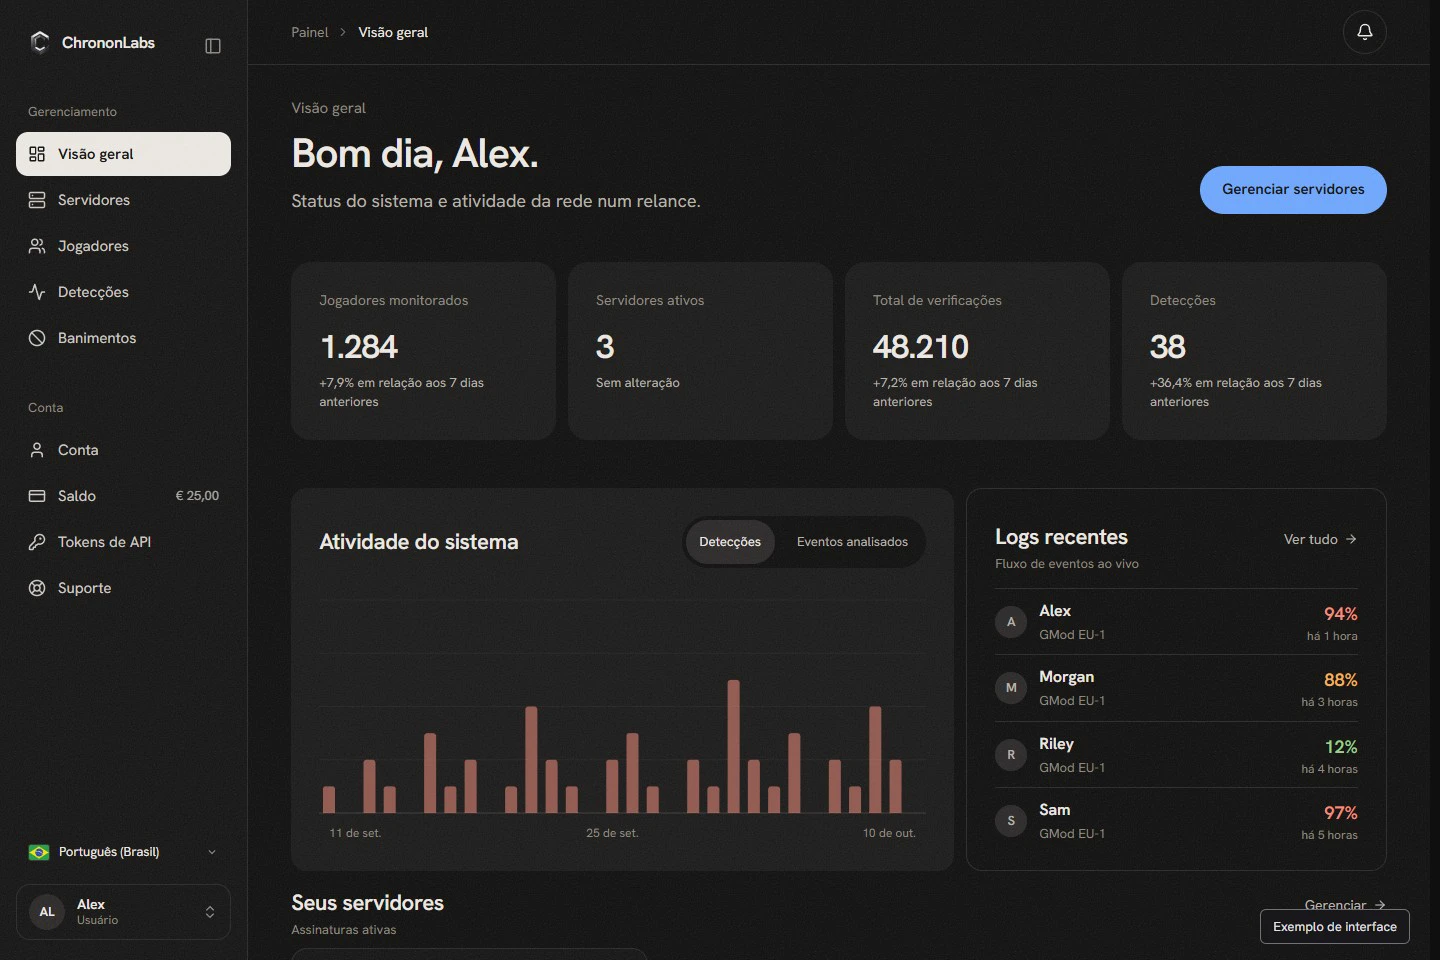Image resolution: width=1440 pixels, height=960 pixels.
Task: Click the € 25,00 balance amount
Action: pyautogui.click(x=197, y=496)
